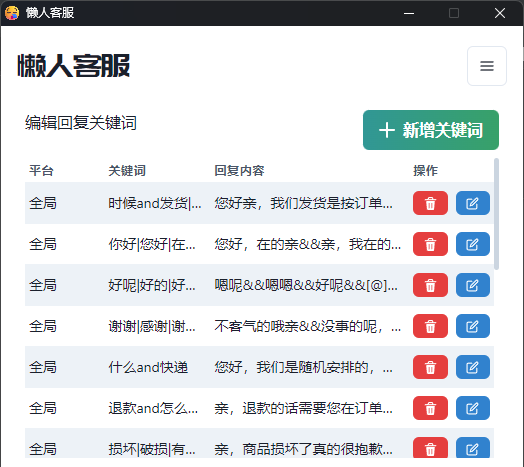Delete the 什么and快递 keyword row
The width and height of the screenshot is (524, 467).
point(430,367)
